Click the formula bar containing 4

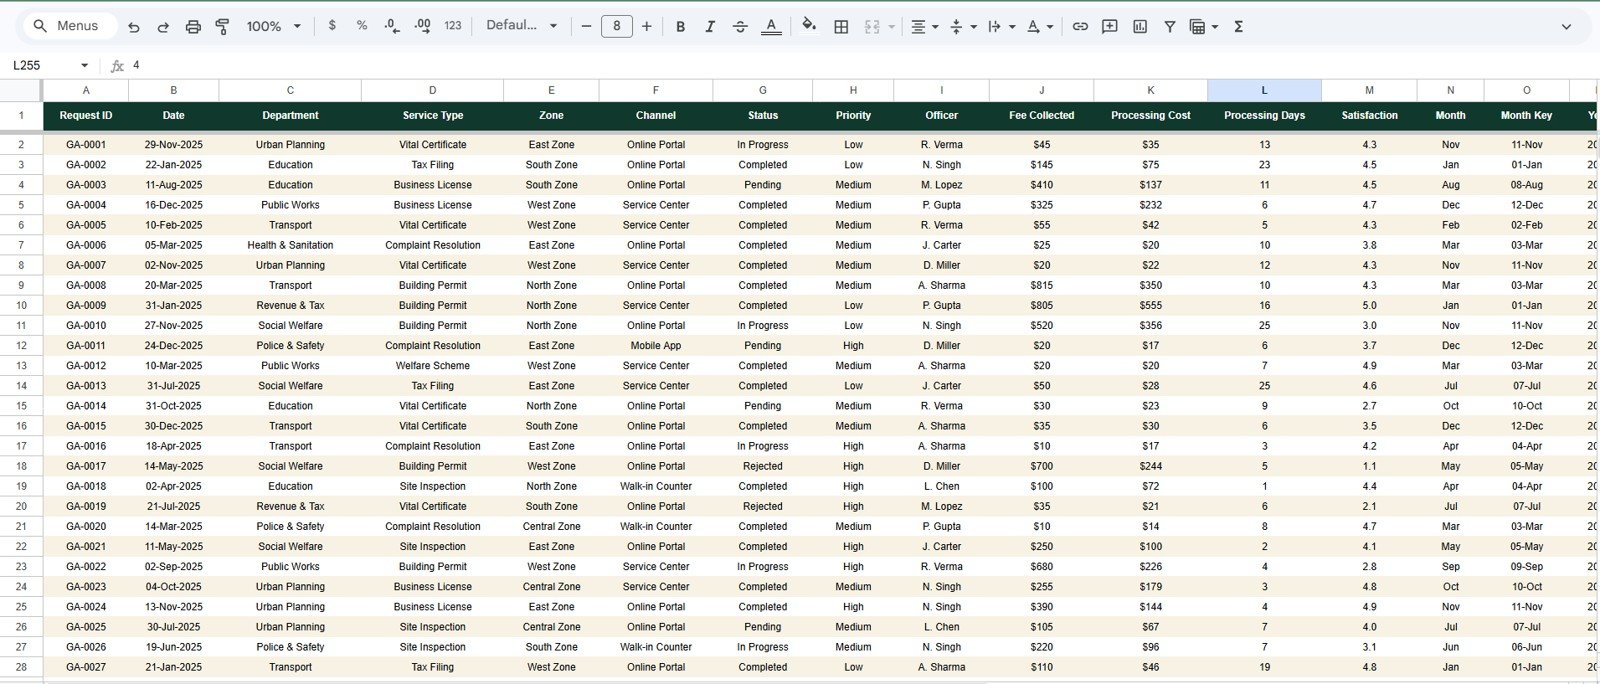click(860, 65)
